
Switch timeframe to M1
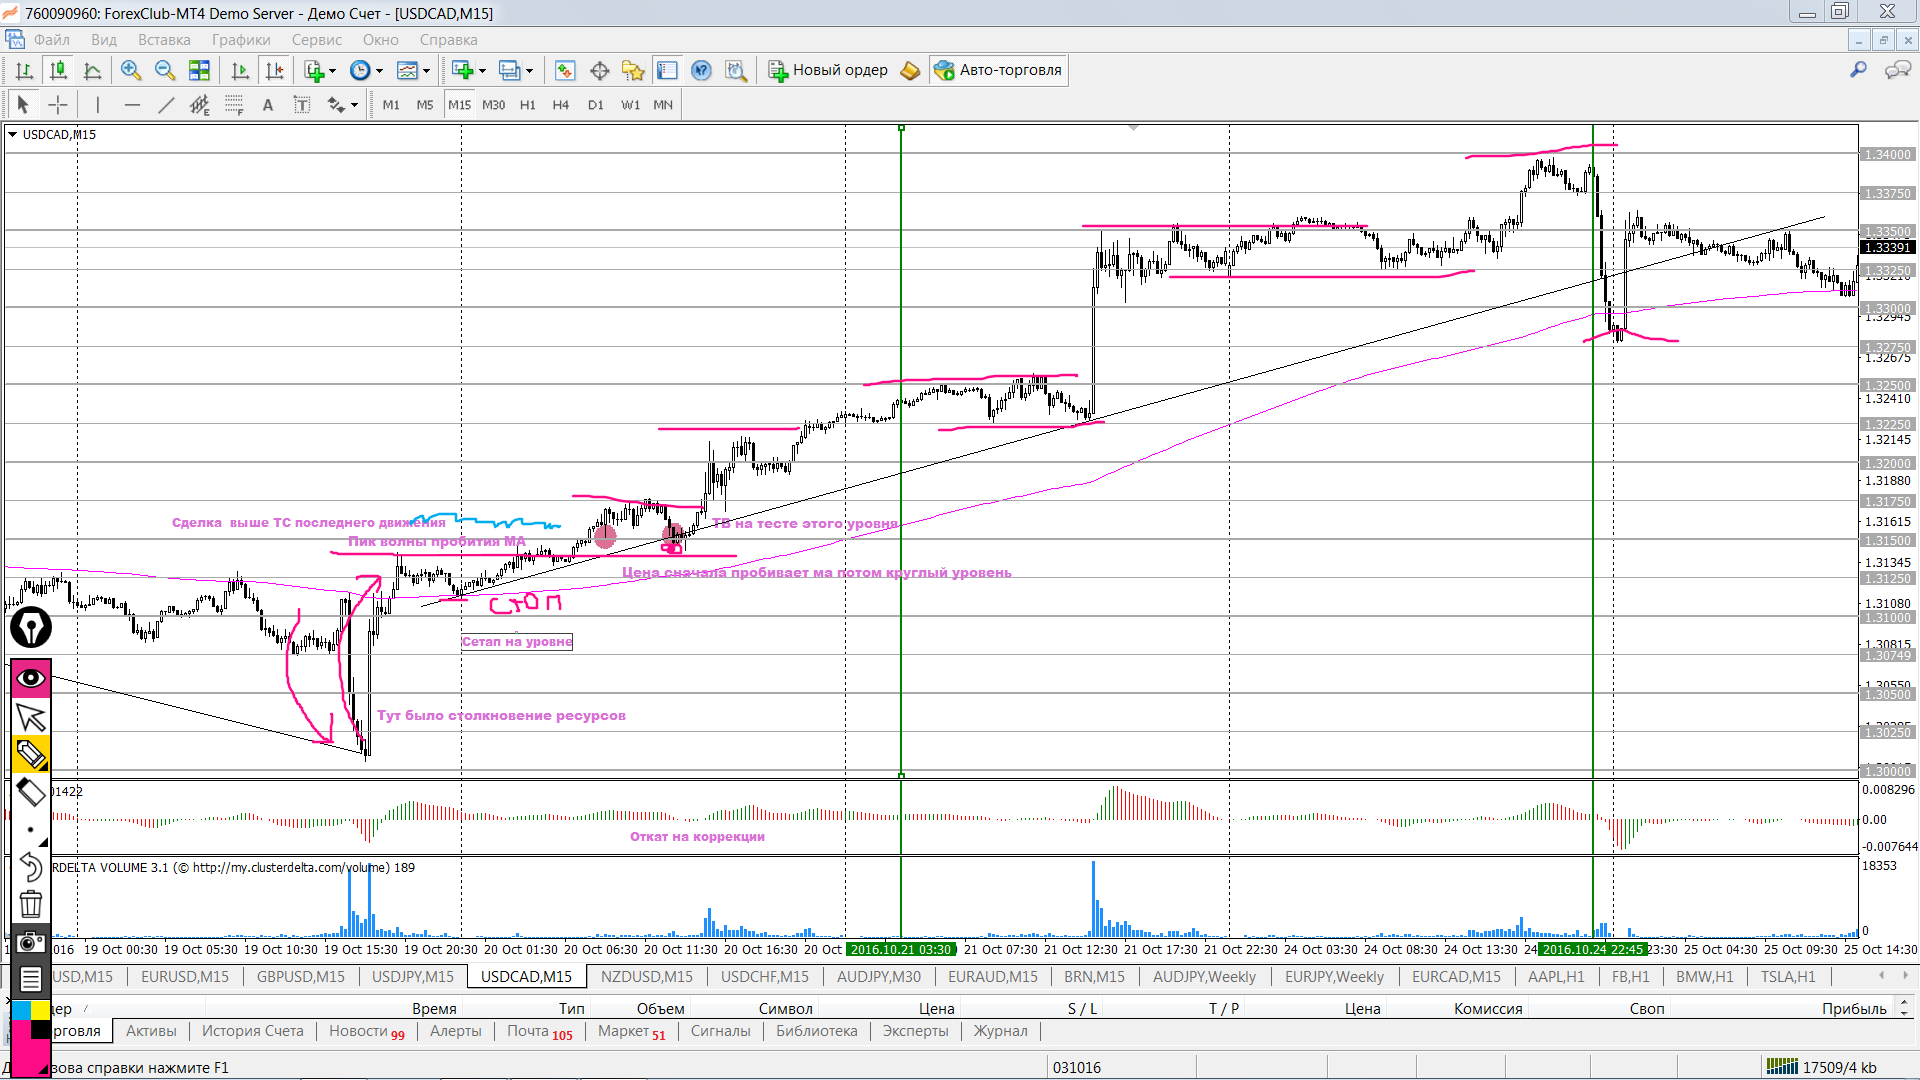(391, 104)
